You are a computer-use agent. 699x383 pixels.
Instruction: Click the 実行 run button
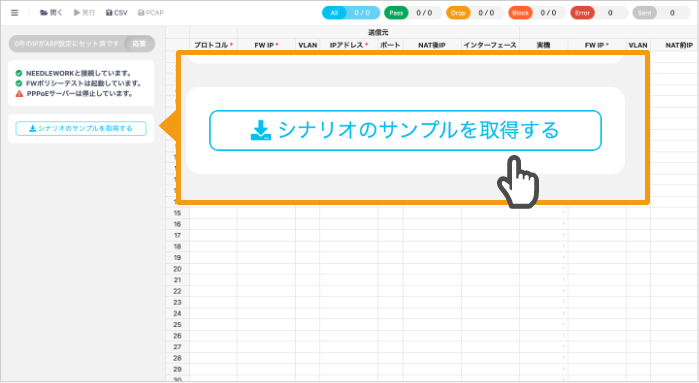click(84, 13)
